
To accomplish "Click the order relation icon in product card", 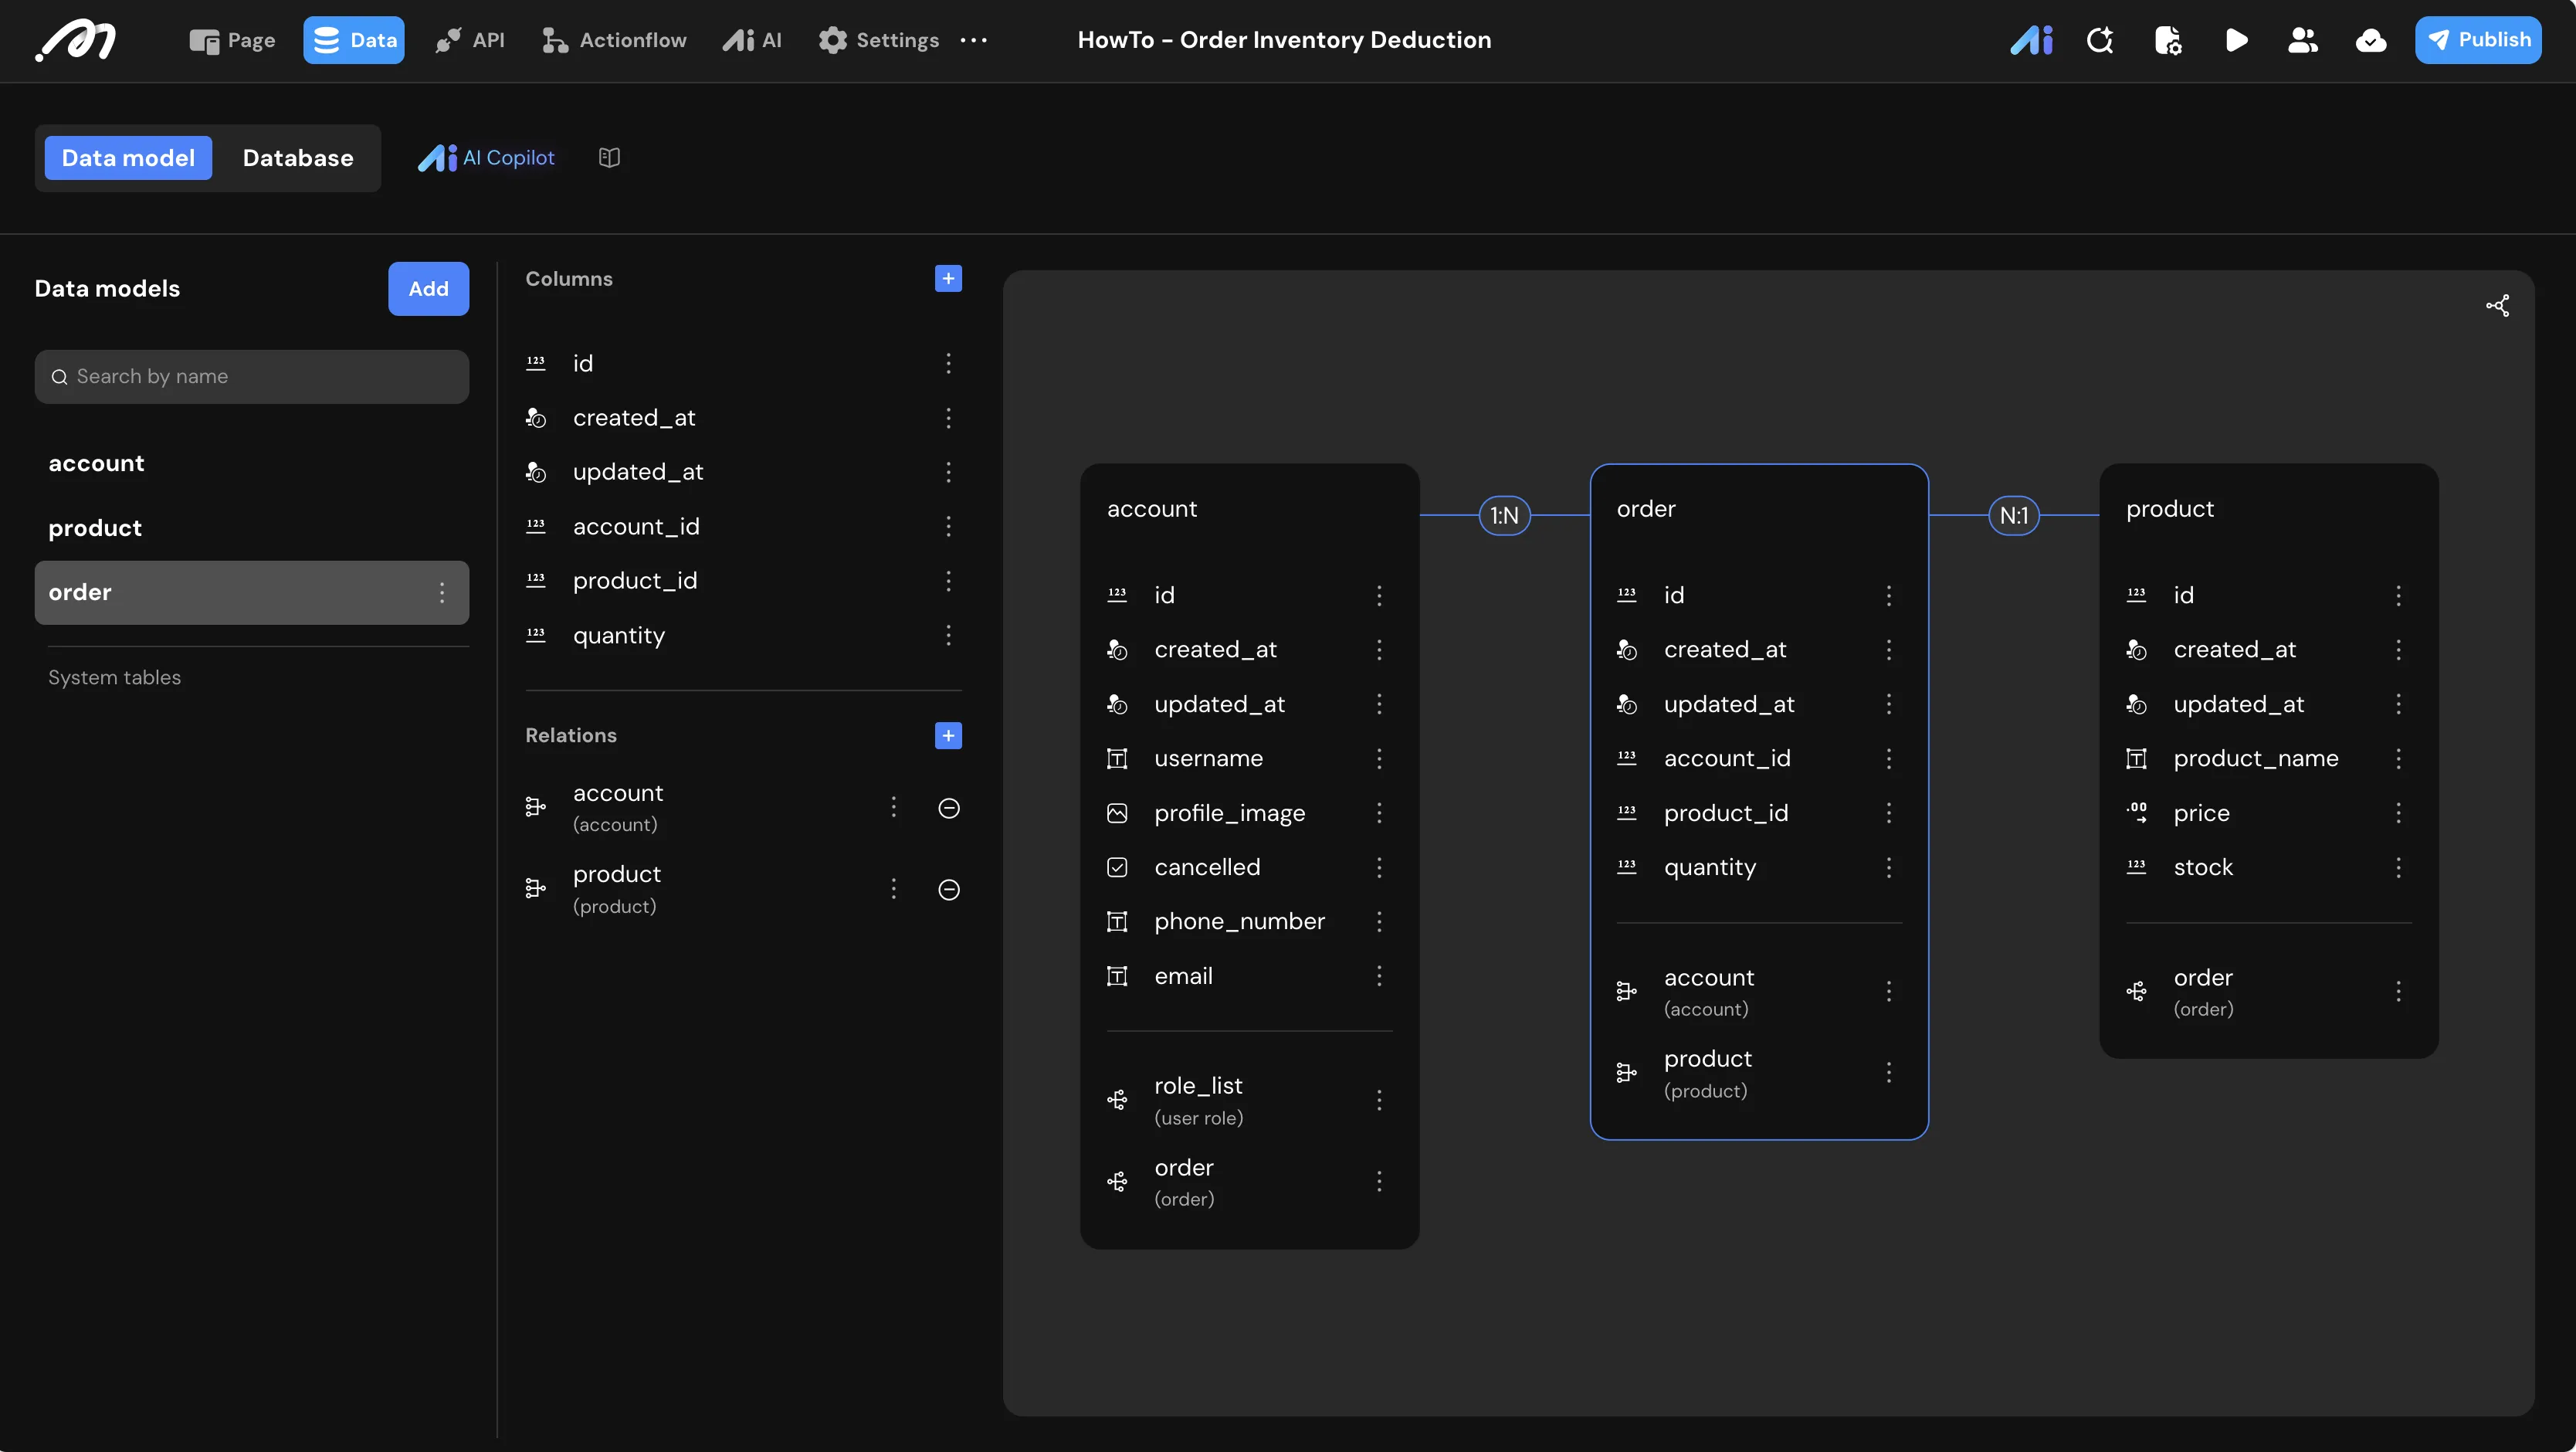I will 2136,991.
